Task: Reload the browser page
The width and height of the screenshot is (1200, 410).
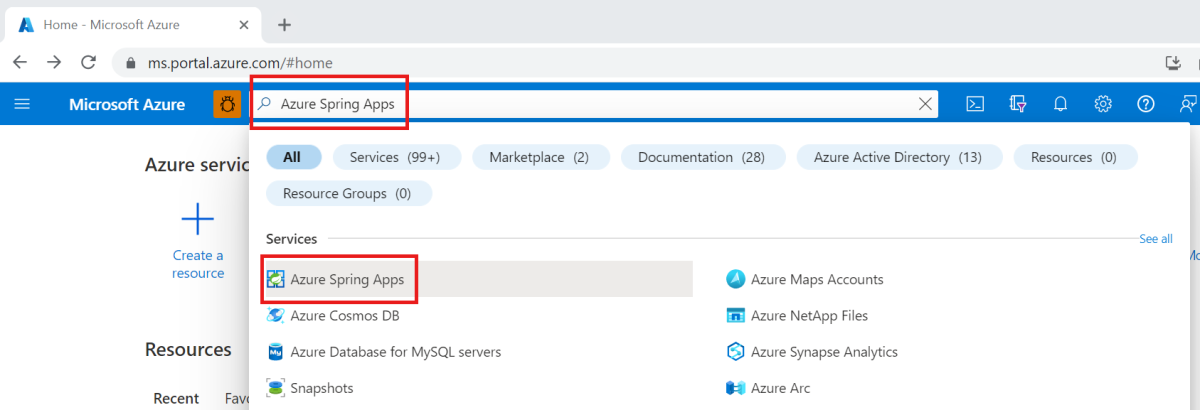Action: pos(88,62)
